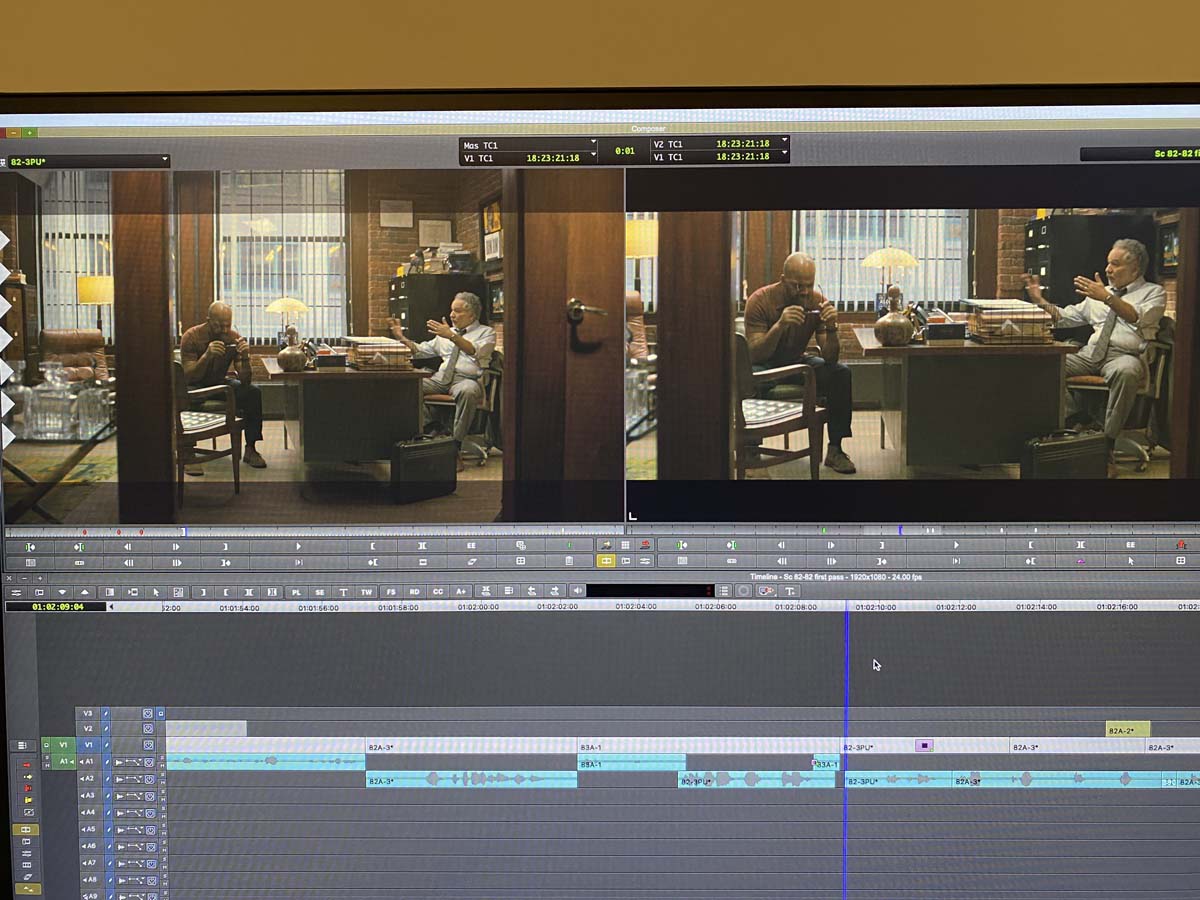1200x900 pixels.
Task: Click the yellow splice-in arrow between monitors
Action: (x=606, y=546)
